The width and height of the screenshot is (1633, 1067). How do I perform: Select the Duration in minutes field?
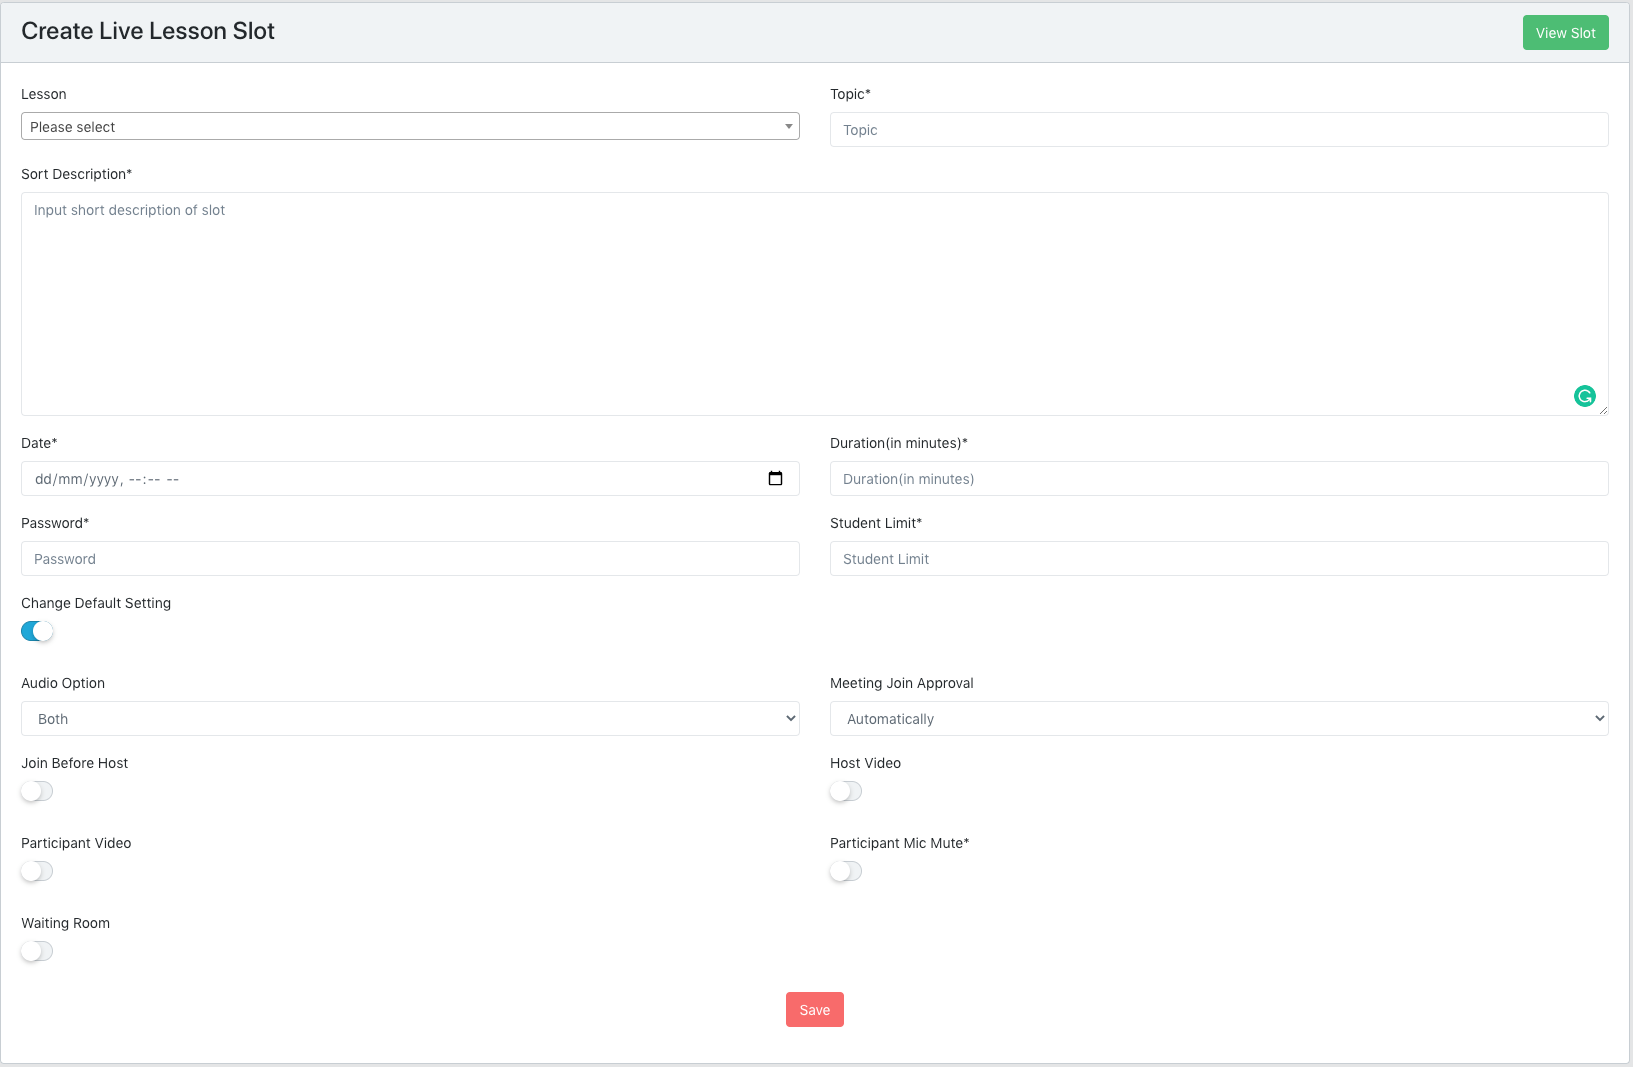point(1218,479)
